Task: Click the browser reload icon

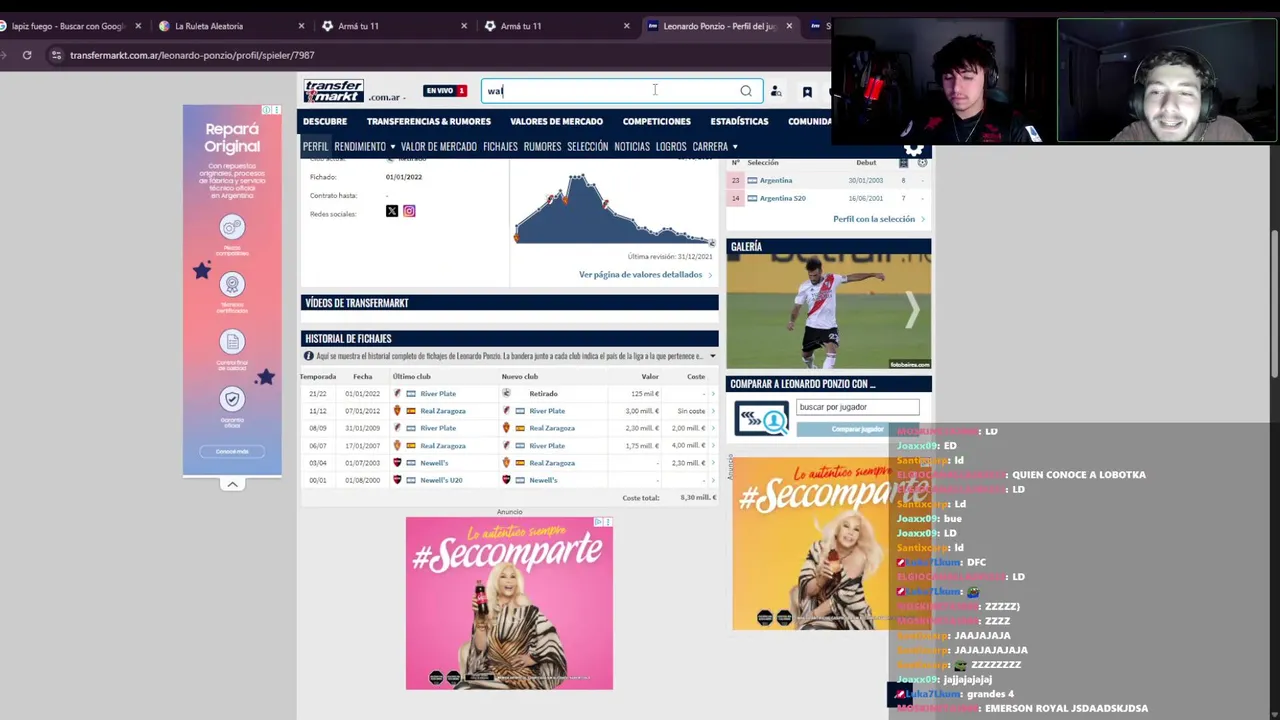Action: click(x=27, y=55)
